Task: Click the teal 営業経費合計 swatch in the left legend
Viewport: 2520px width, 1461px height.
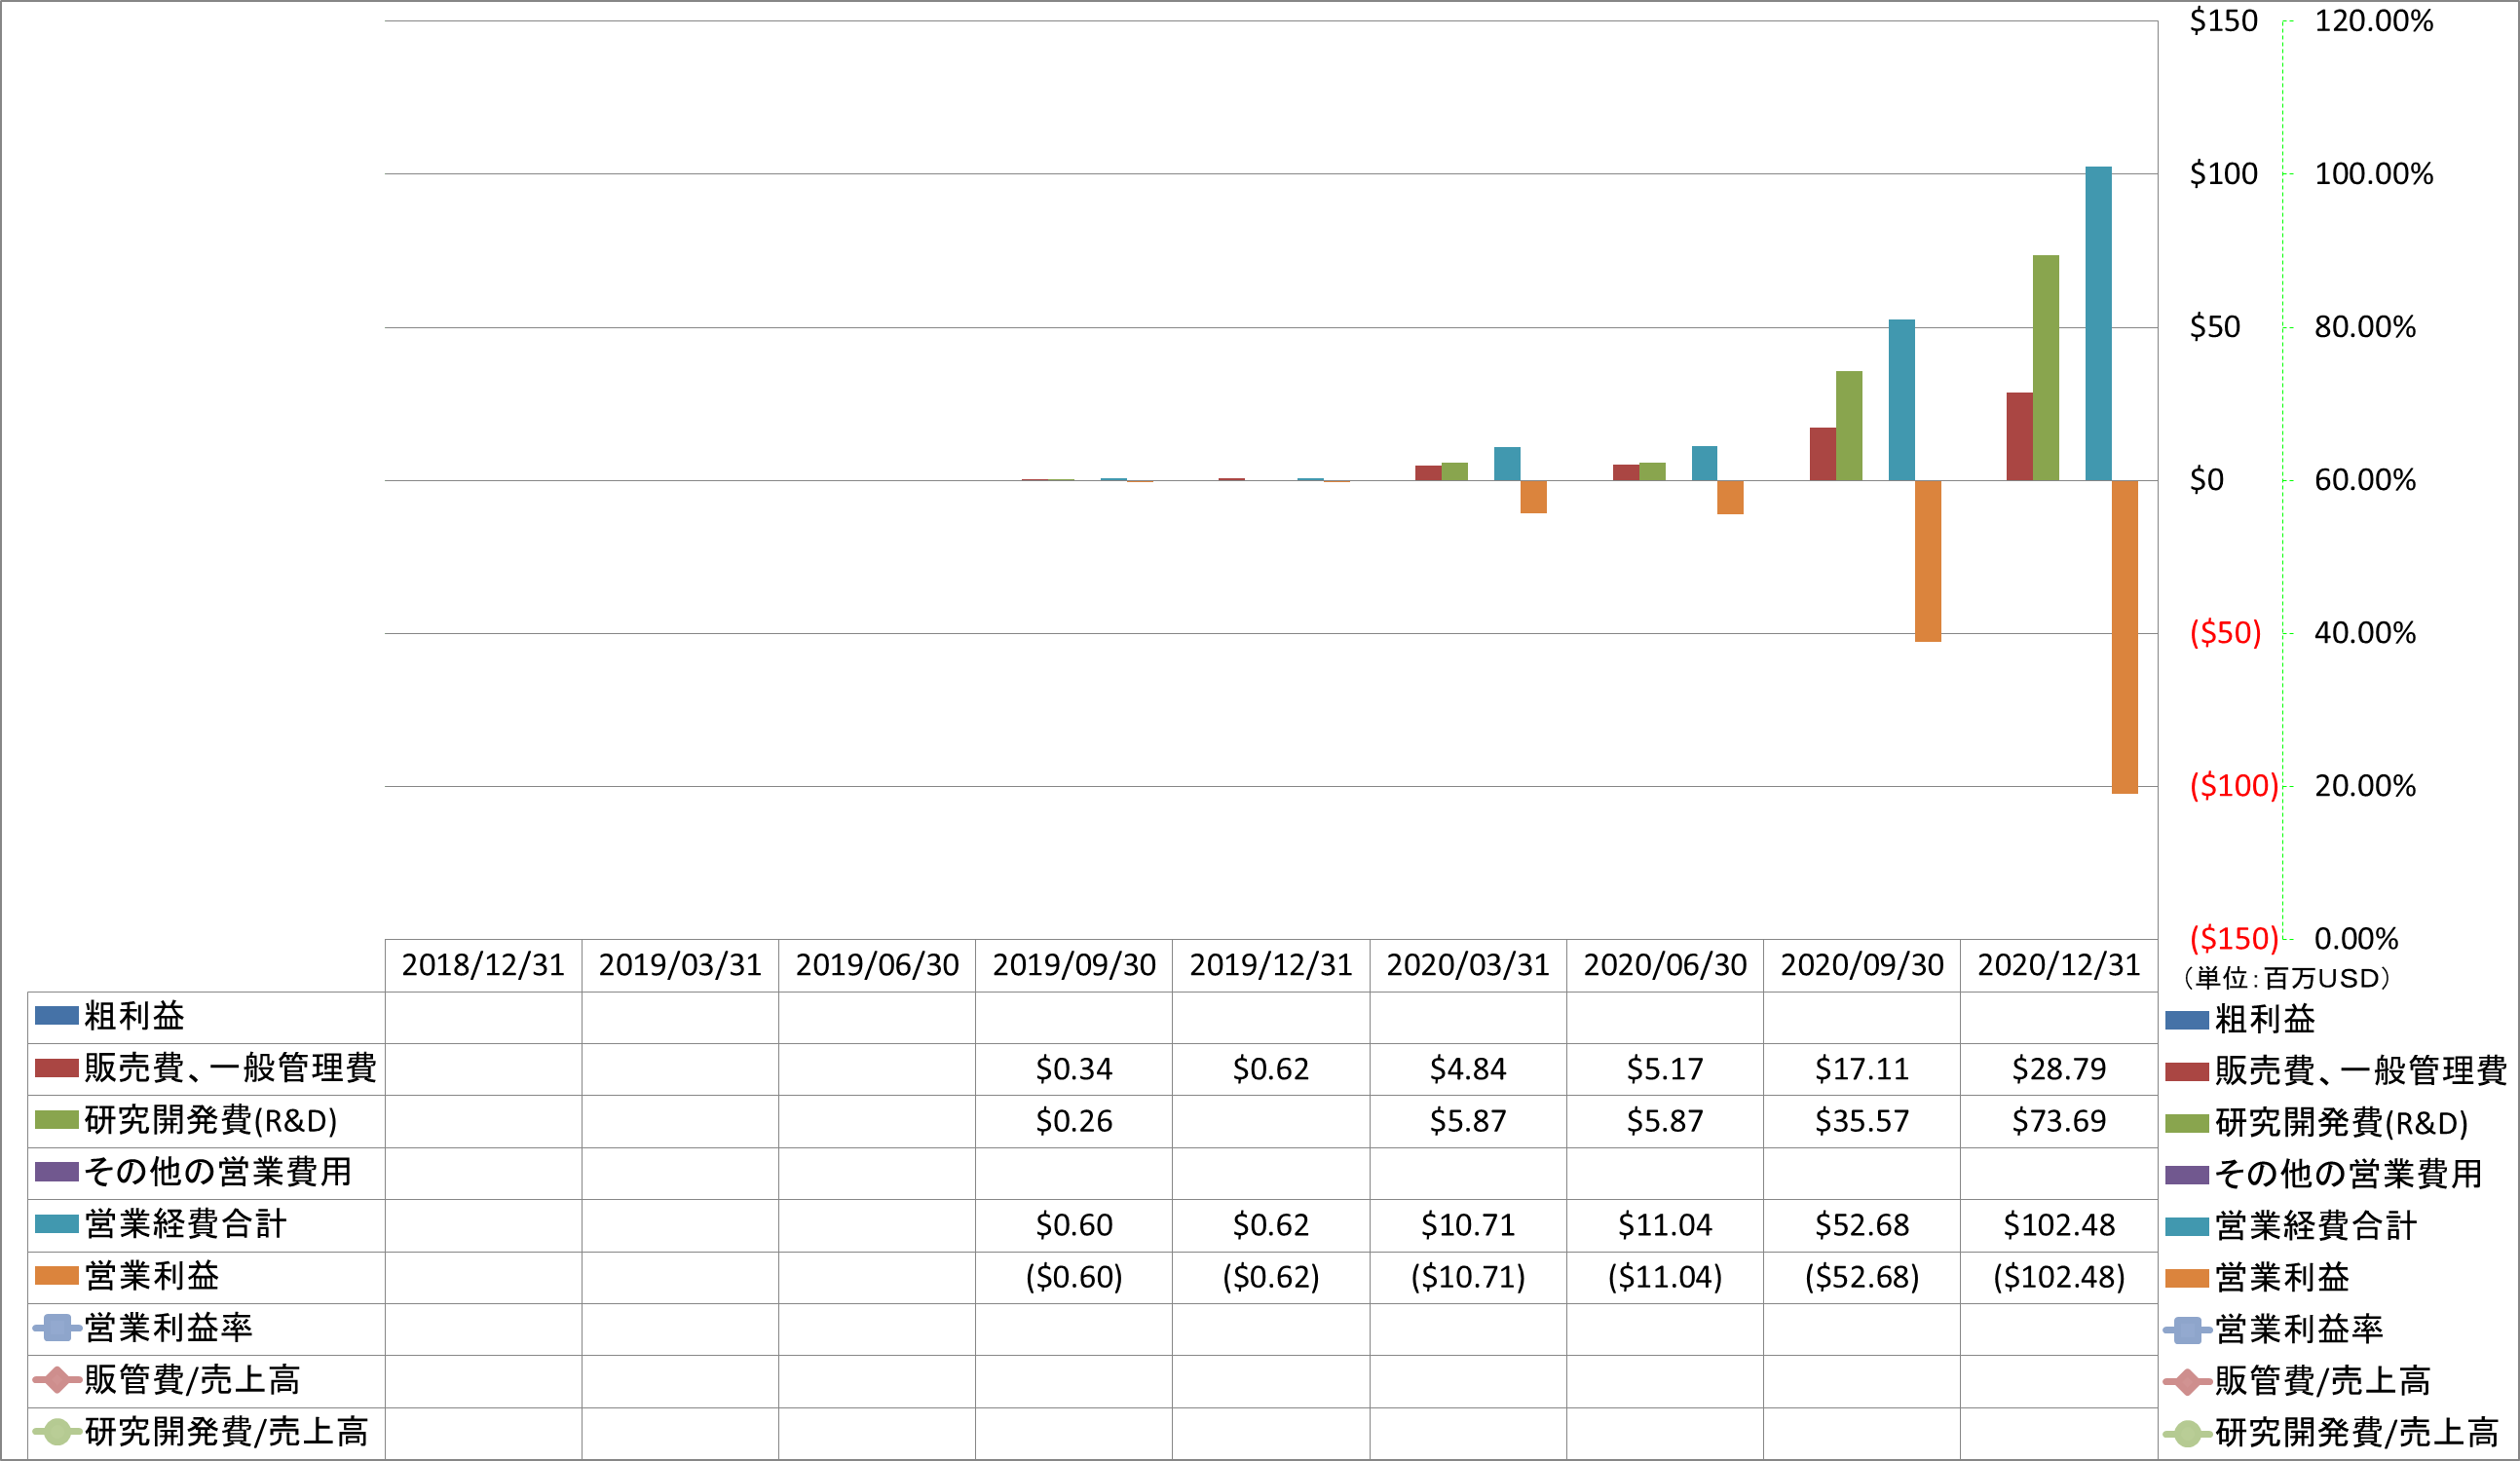Action: tap(56, 1224)
